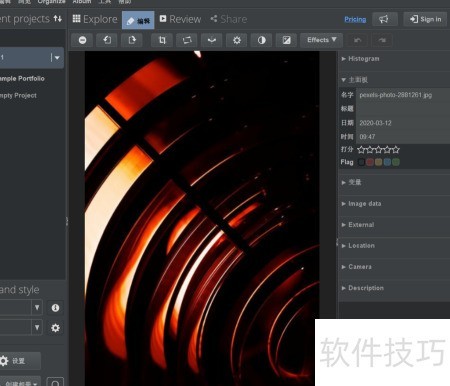Select the straighten tool
450x386 pixels.
(x=187, y=40)
